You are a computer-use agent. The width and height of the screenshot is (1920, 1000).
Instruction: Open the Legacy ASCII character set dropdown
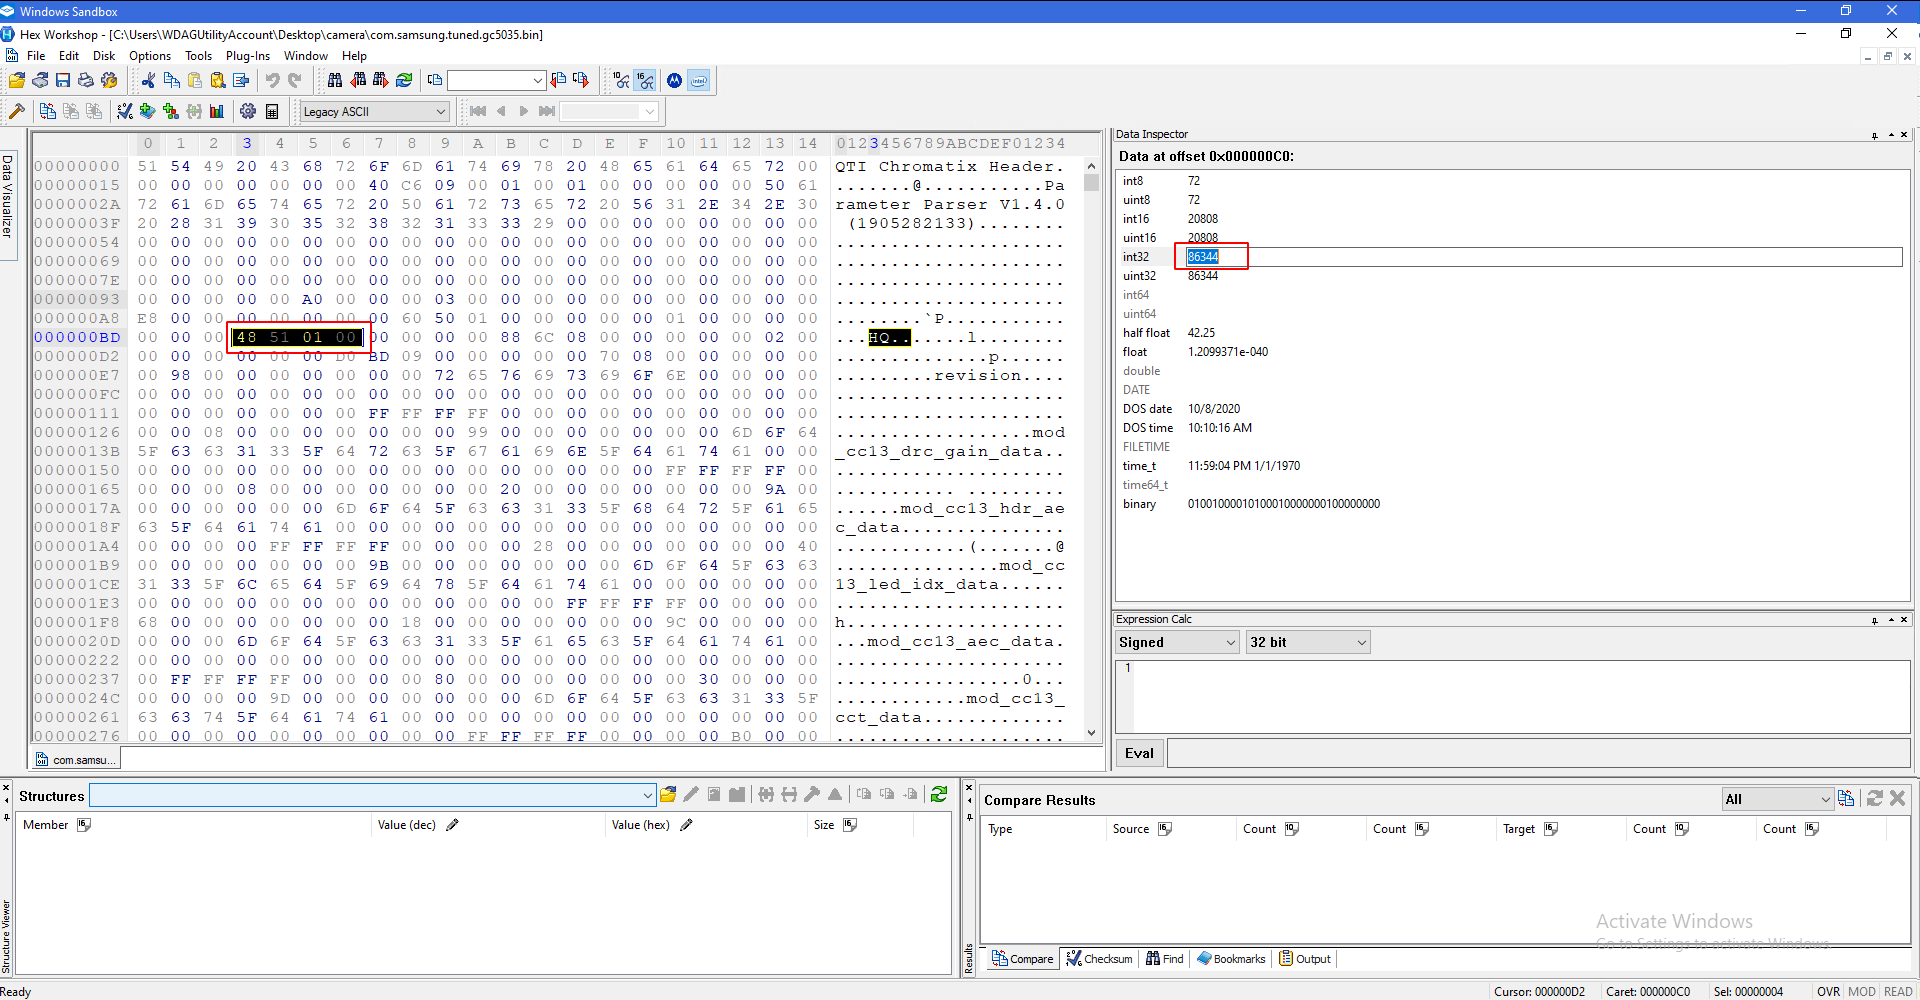click(374, 112)
